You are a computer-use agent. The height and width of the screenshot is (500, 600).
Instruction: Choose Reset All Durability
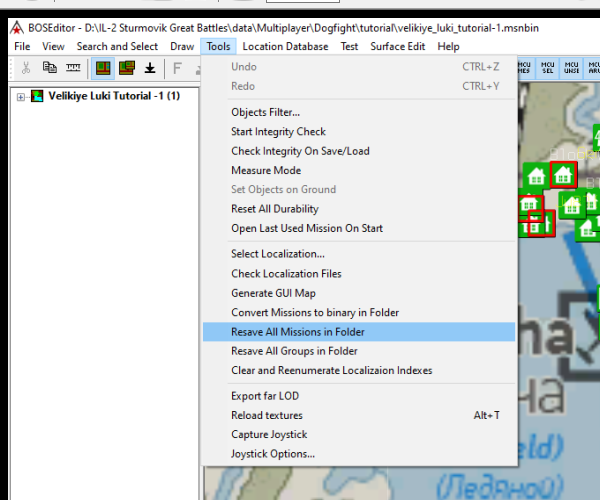point(359,209)
